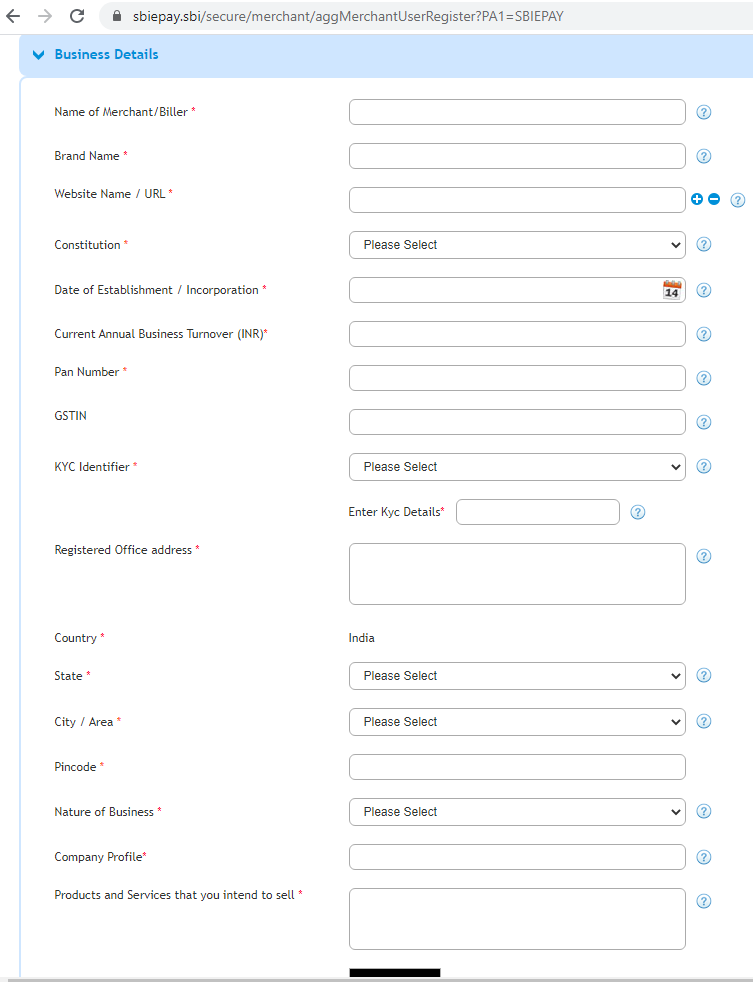Open help for Name of Merchant/Biller field

tap(703, 112)
